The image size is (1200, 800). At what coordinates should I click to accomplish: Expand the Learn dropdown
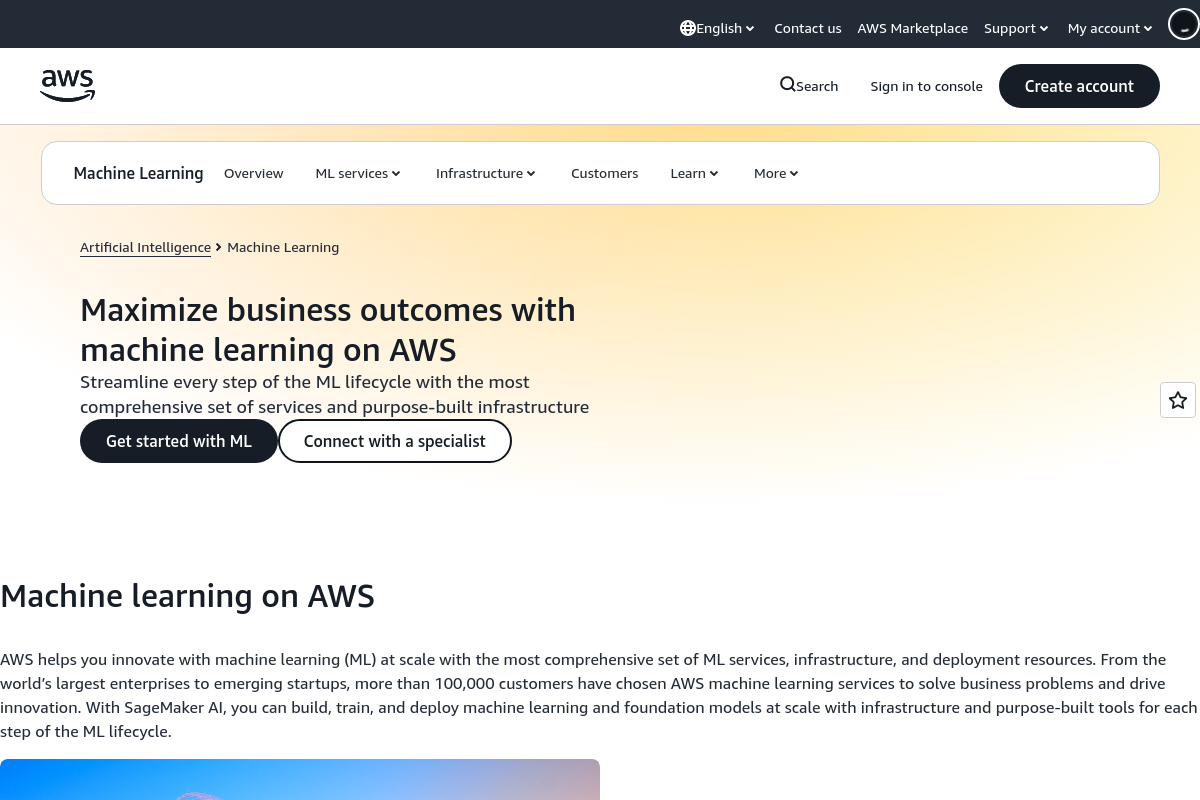click(694, 173)
